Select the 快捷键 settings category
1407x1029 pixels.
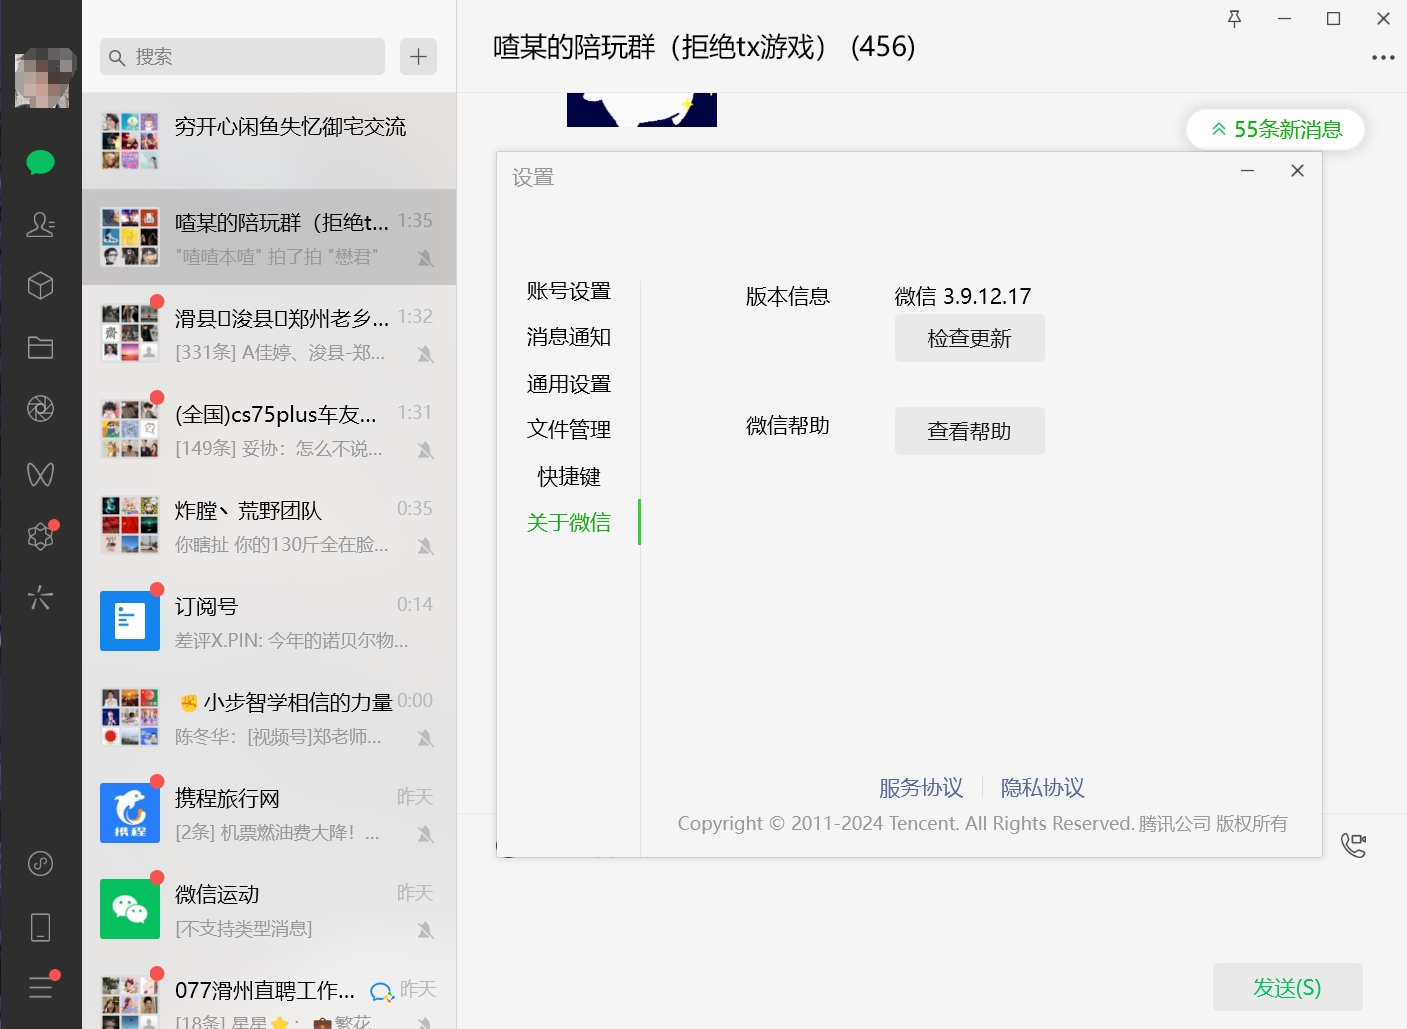(x=567, y=476)
